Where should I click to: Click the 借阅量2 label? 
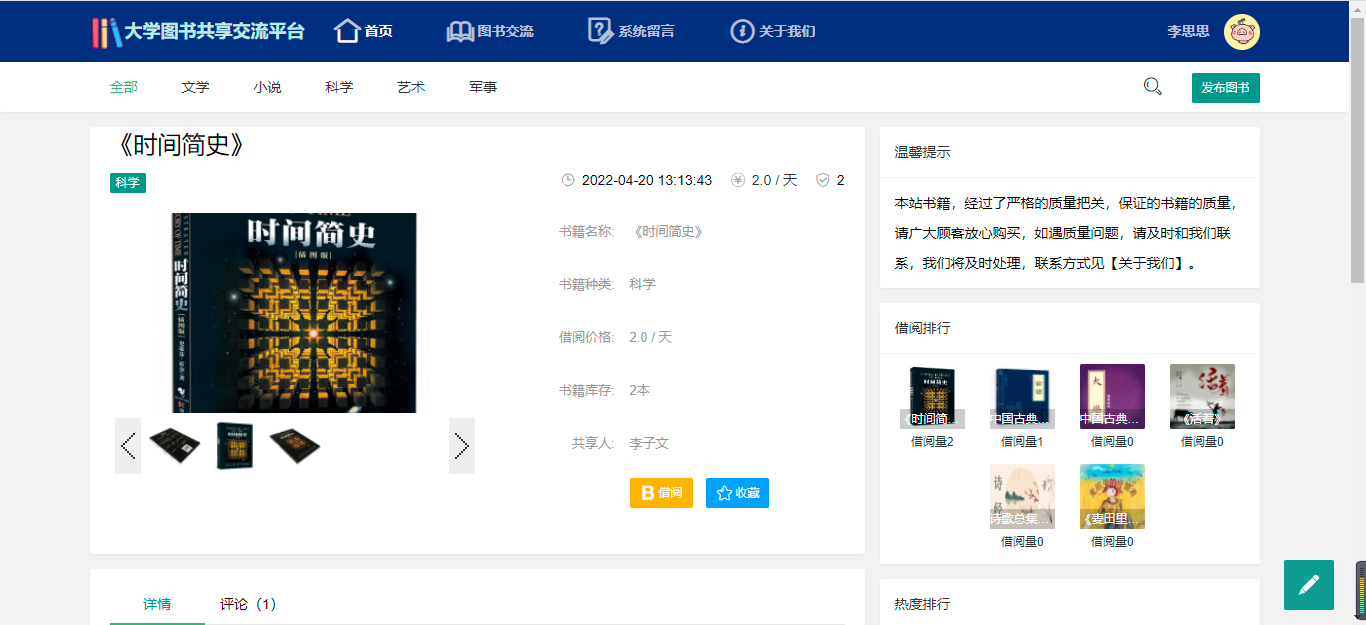[932, 441]
